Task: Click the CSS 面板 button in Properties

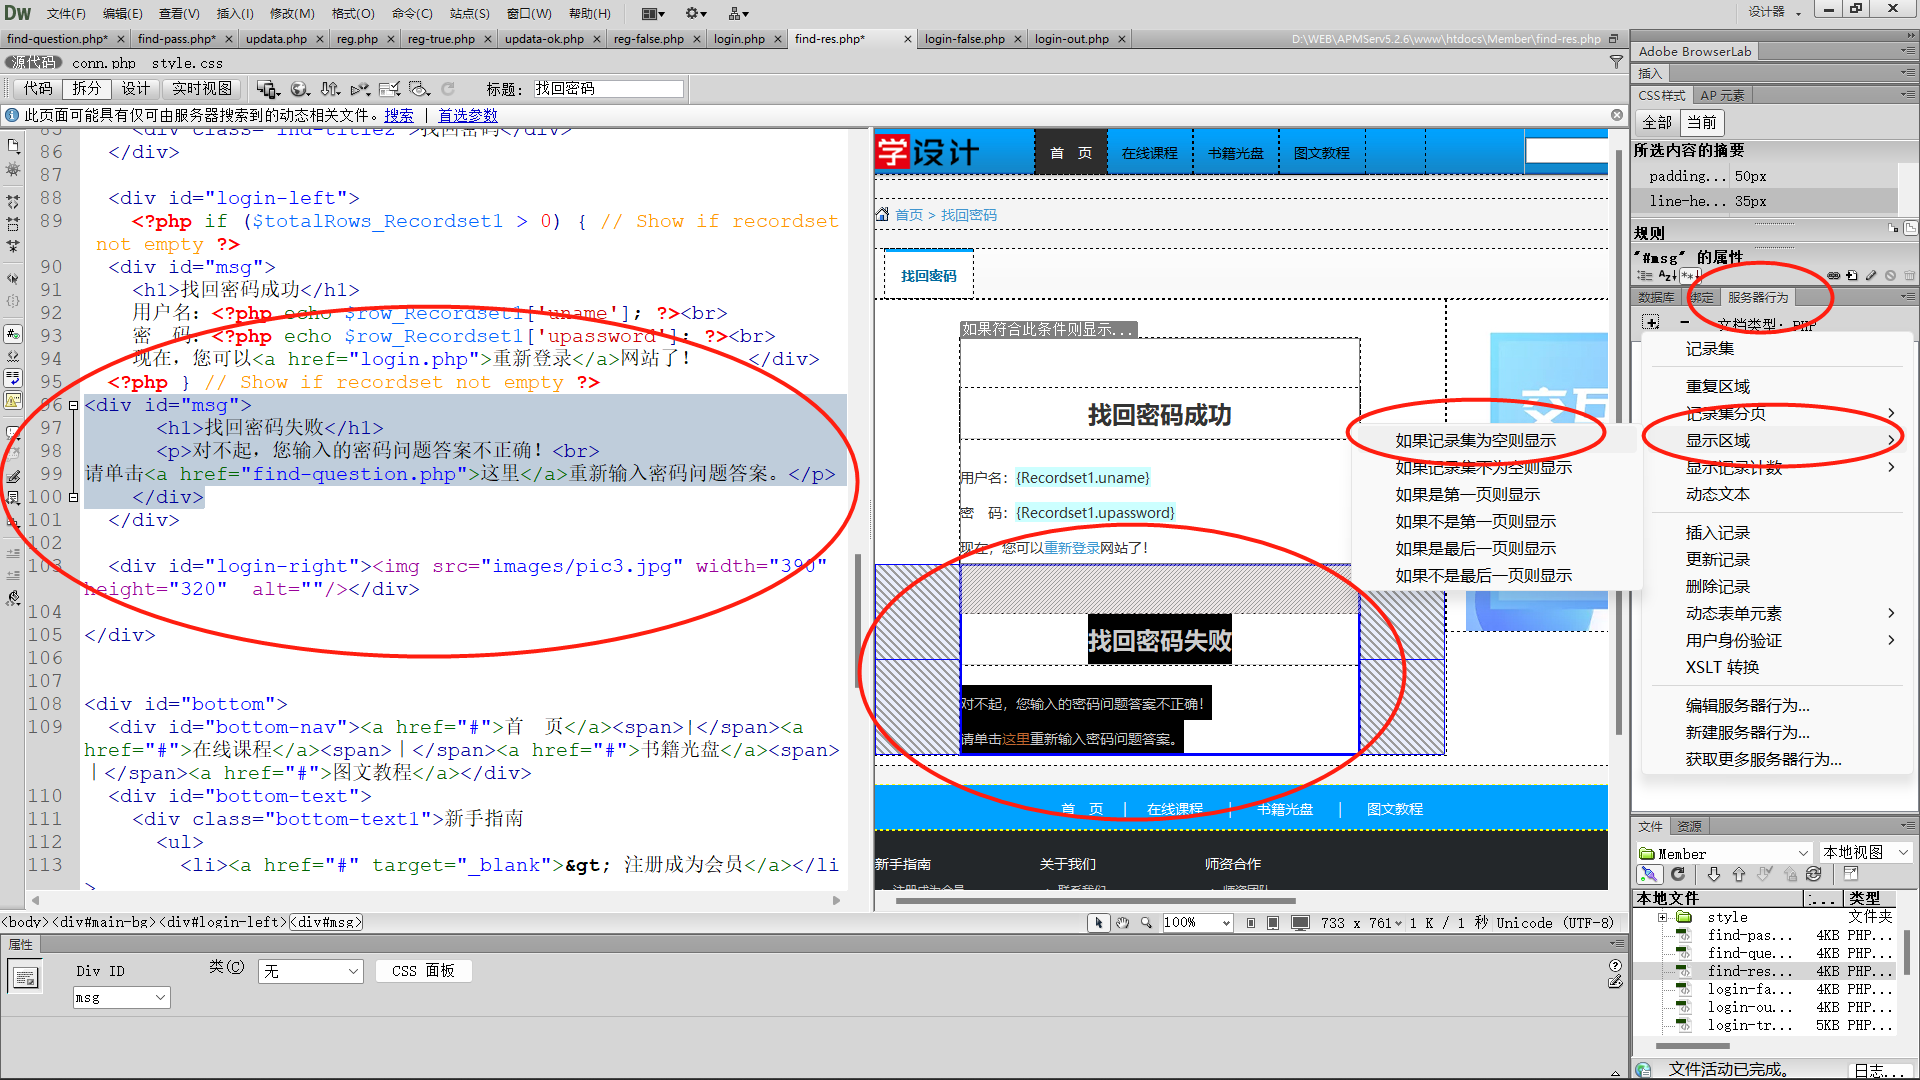Action: [423, 970]
